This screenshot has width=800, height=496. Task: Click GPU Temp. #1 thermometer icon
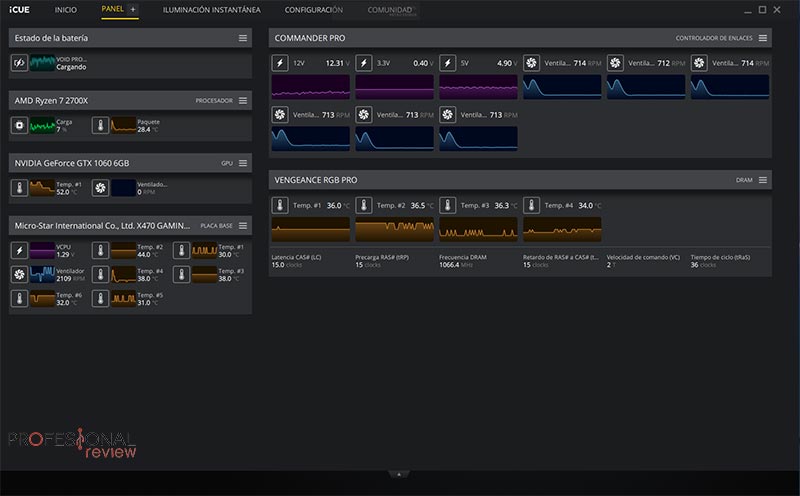pyautogui.click(x=19, y=188)
